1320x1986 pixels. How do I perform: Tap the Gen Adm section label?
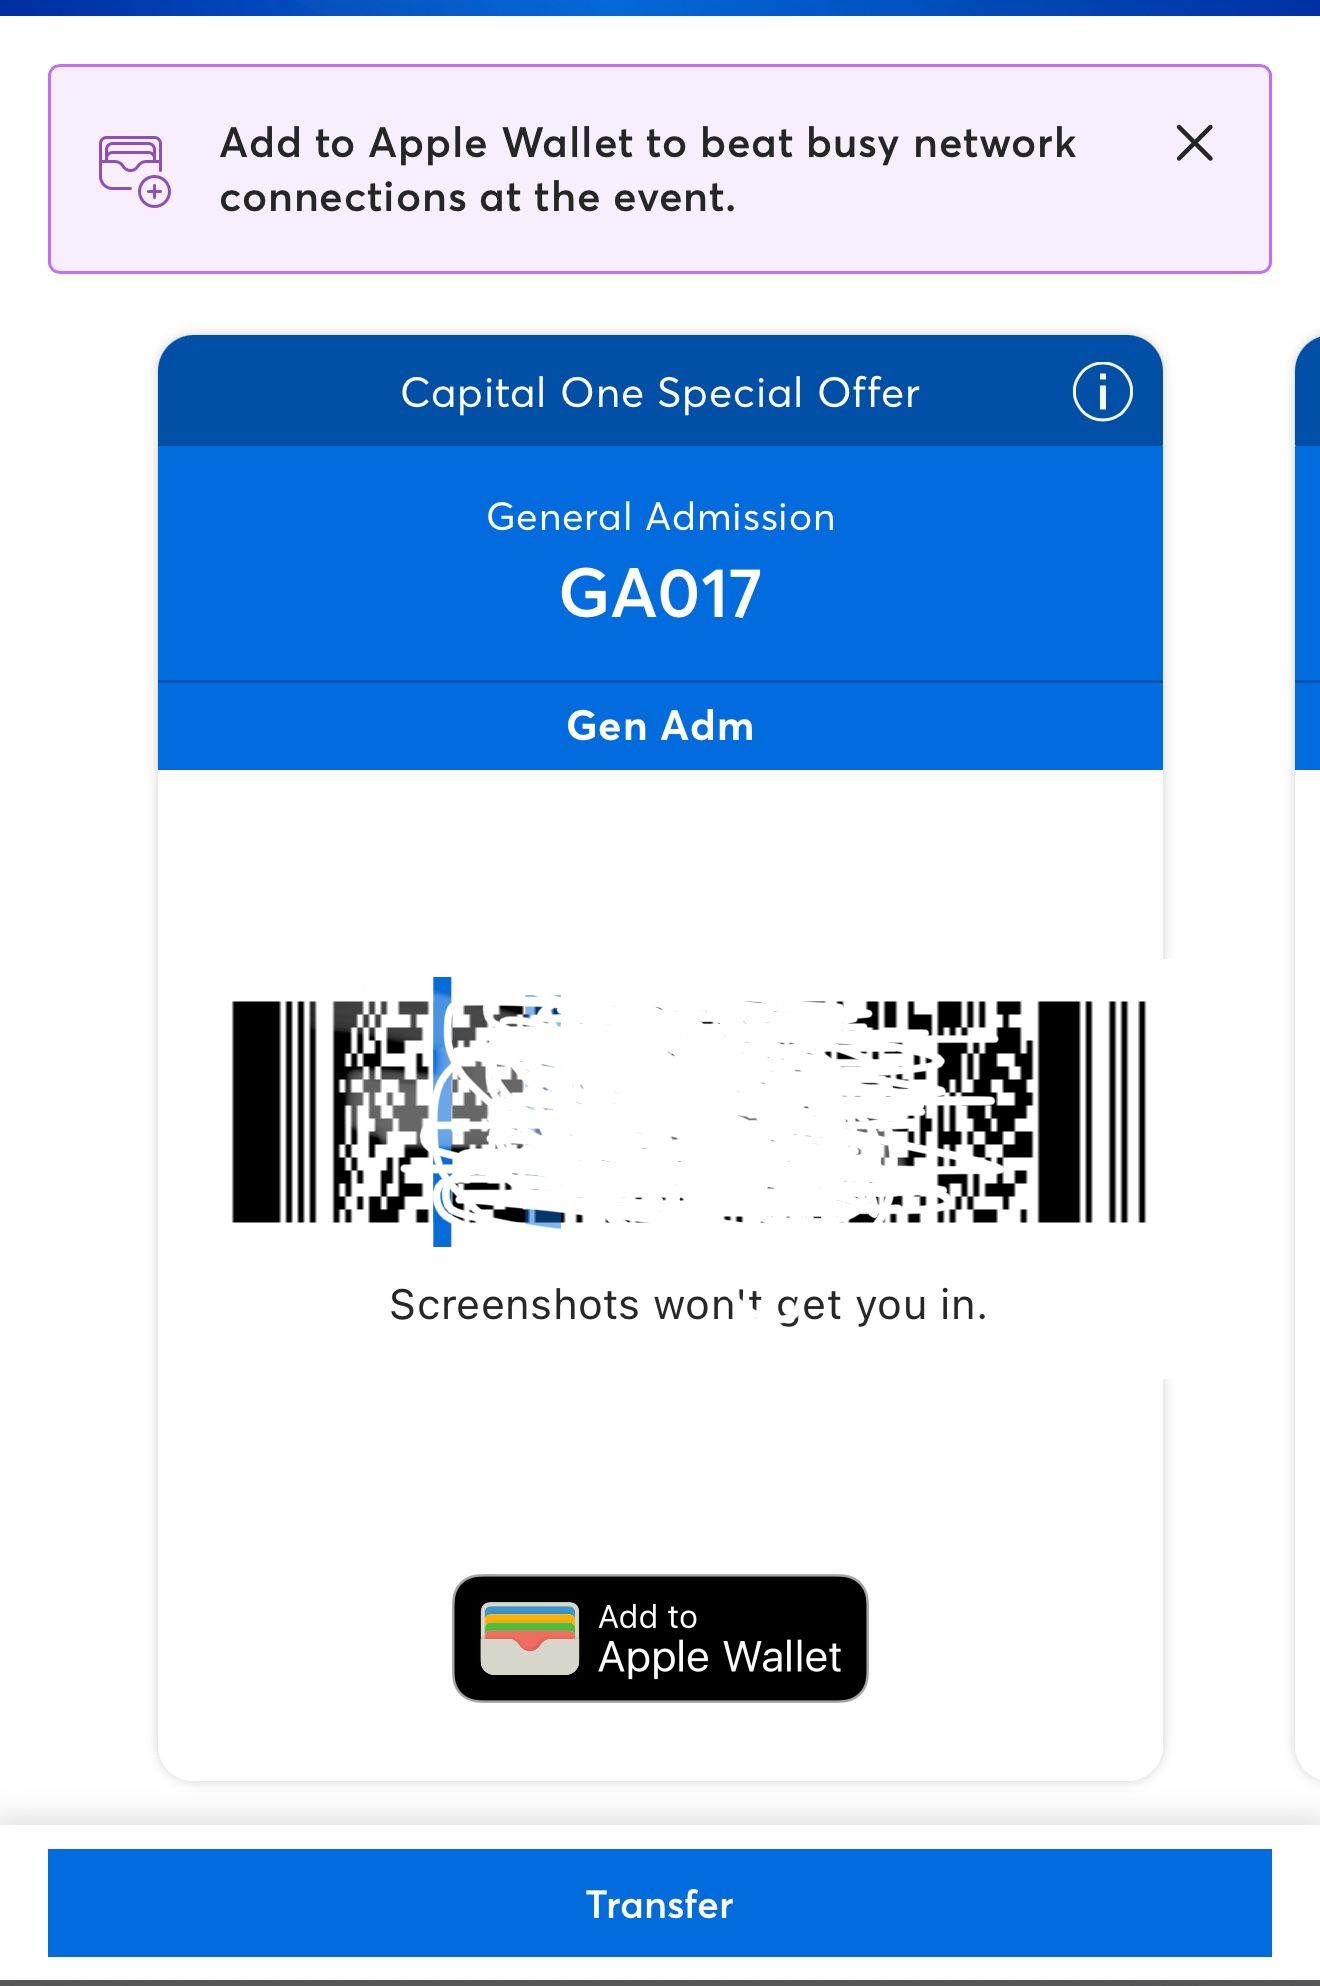[660, 726]
